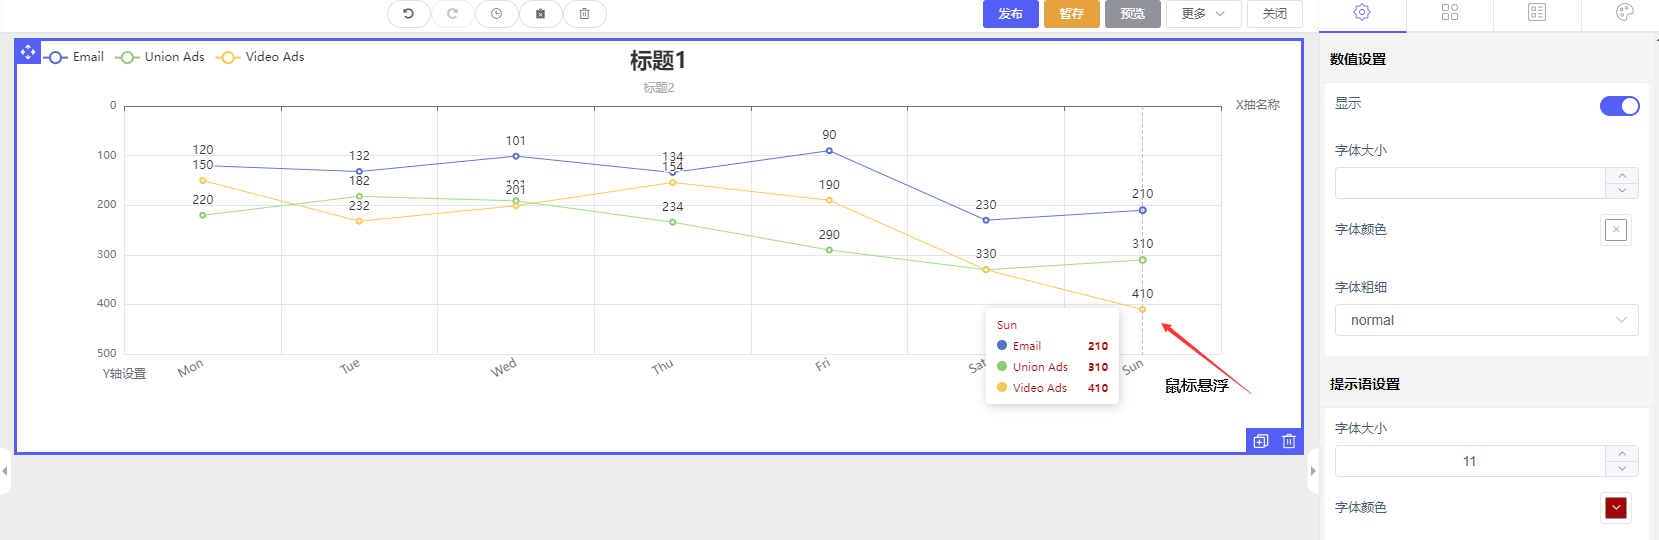The height and width of the screenshot is (540, 1659).
Task: Delete chart via bottom-right trash icon
Action: click(1289, 441)
